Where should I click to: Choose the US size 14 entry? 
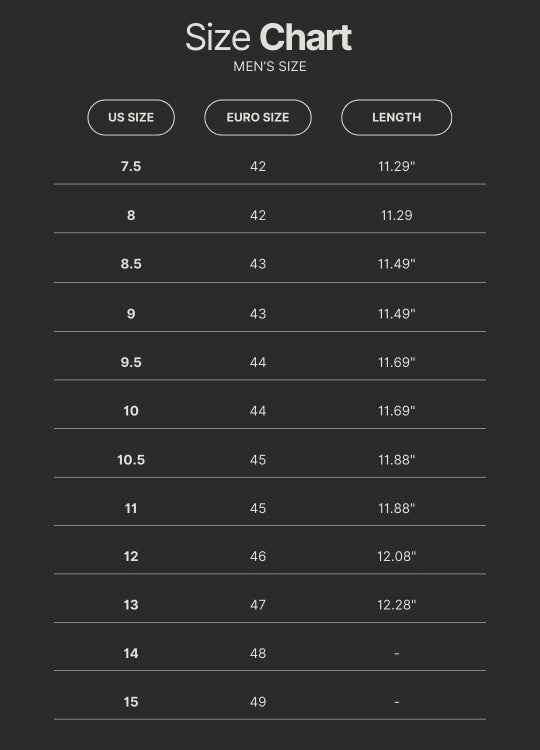tap(131, 653)
